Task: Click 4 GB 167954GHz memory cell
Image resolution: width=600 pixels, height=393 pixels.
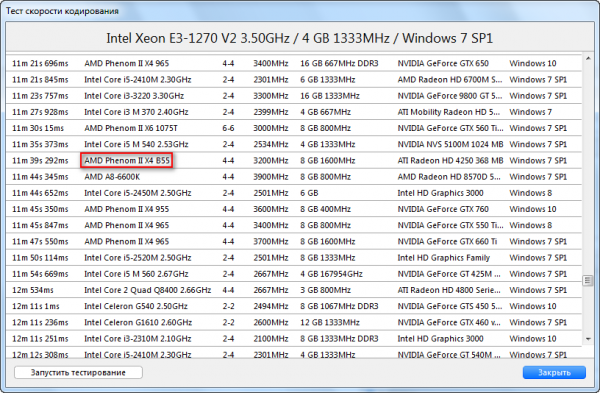Action: pos(331,274)
